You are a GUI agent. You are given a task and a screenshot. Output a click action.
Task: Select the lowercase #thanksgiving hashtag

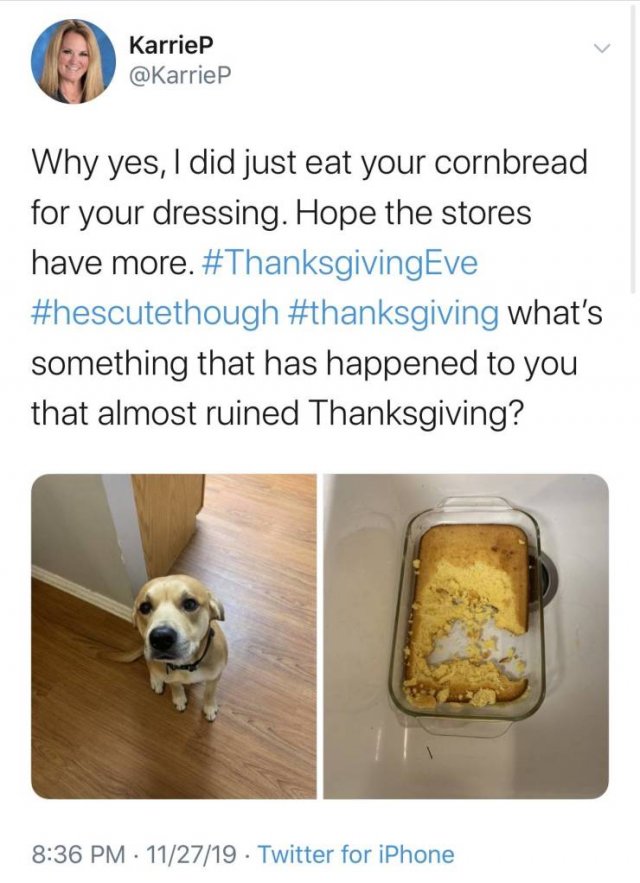pos(393,314)
